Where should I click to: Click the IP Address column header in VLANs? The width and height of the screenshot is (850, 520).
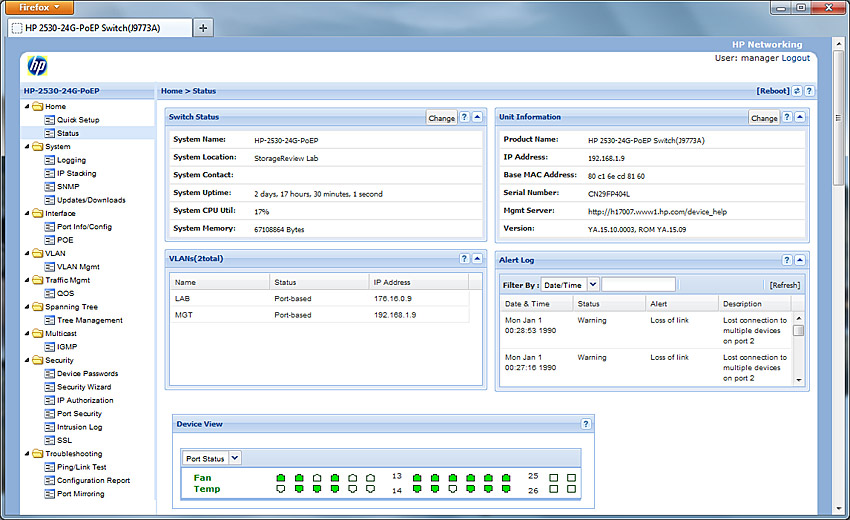[418, 282]
